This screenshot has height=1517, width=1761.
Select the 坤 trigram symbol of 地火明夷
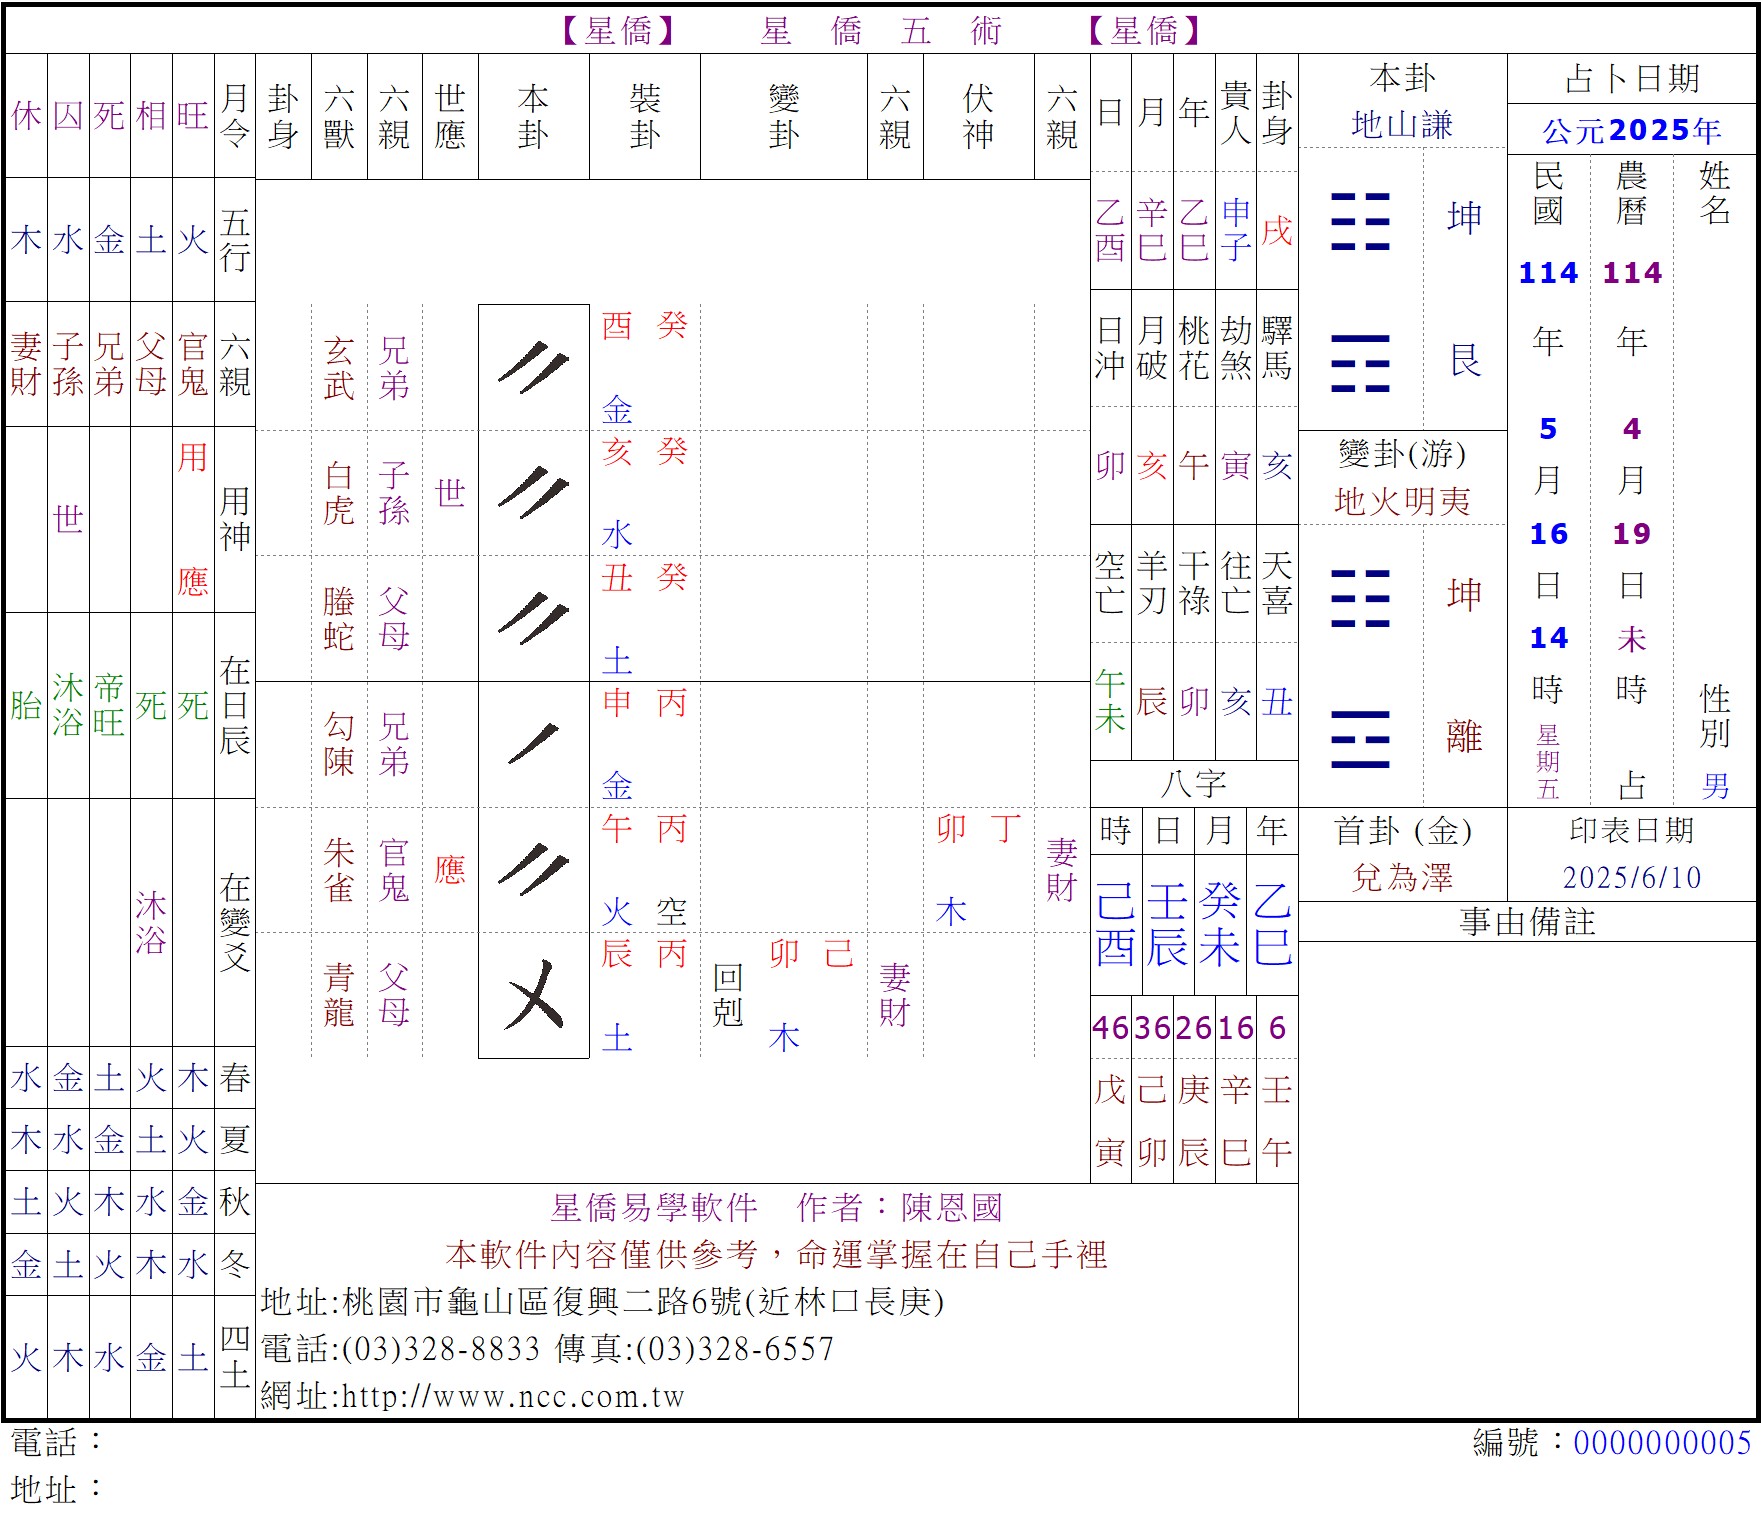(1360, 597)
